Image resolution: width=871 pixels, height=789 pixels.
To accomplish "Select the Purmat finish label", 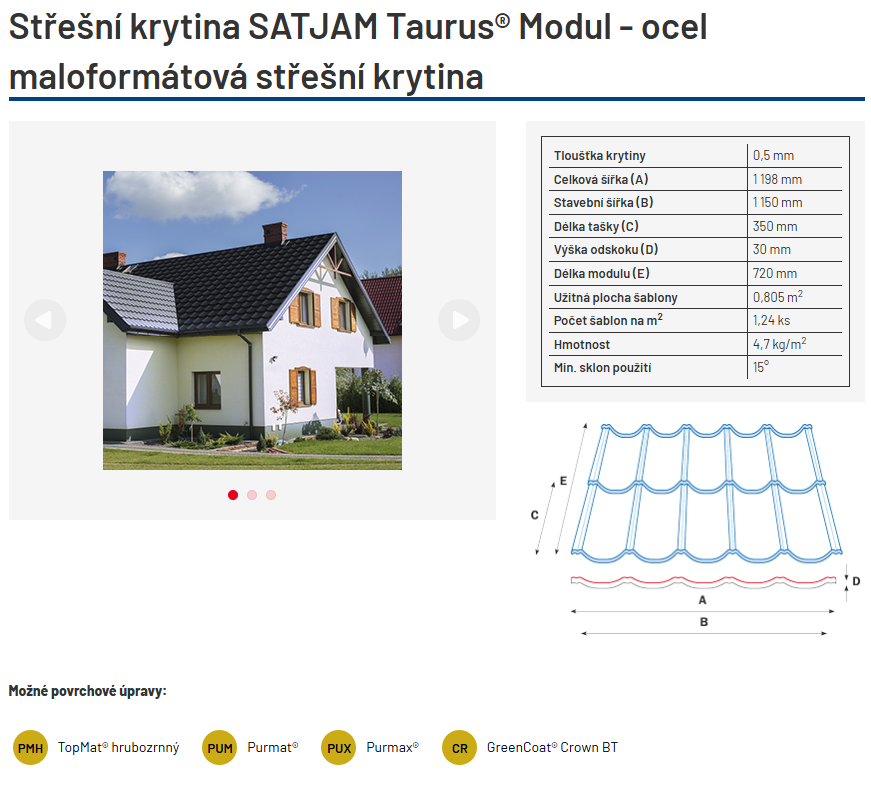I will point(273,747).
